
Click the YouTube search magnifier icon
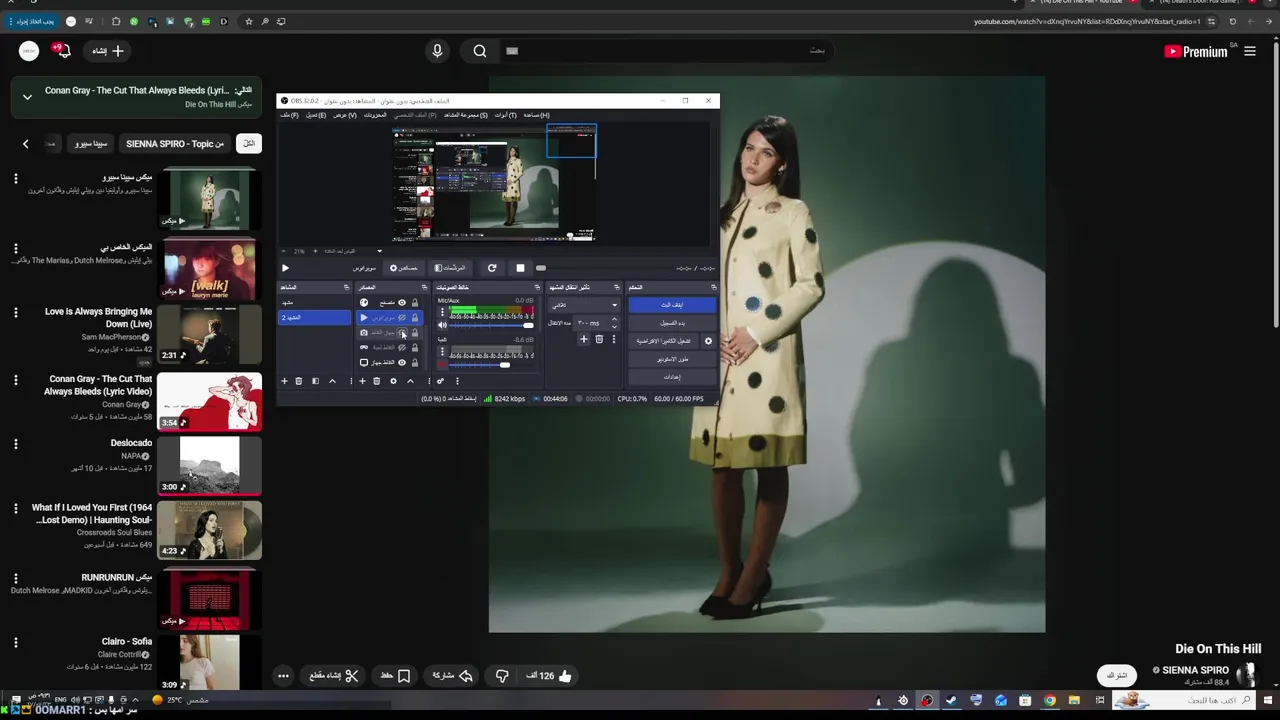(x=480, y=51)
